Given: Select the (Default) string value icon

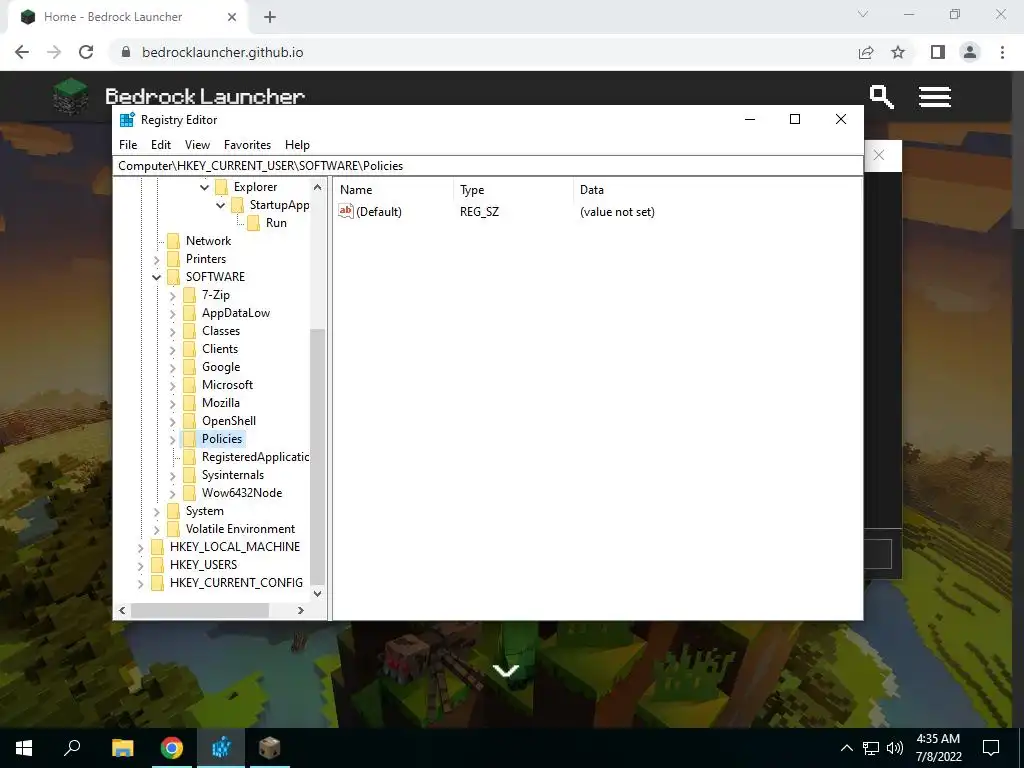Looking at the screenshot, I should click(345, 211).
